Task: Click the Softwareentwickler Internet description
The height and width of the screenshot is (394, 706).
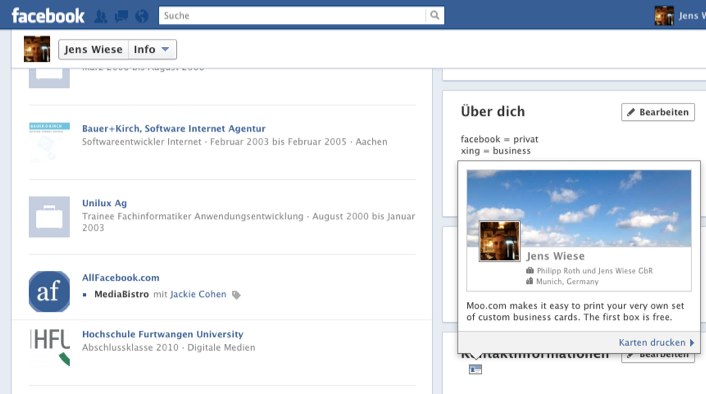Action: click(x=235, y=142)
